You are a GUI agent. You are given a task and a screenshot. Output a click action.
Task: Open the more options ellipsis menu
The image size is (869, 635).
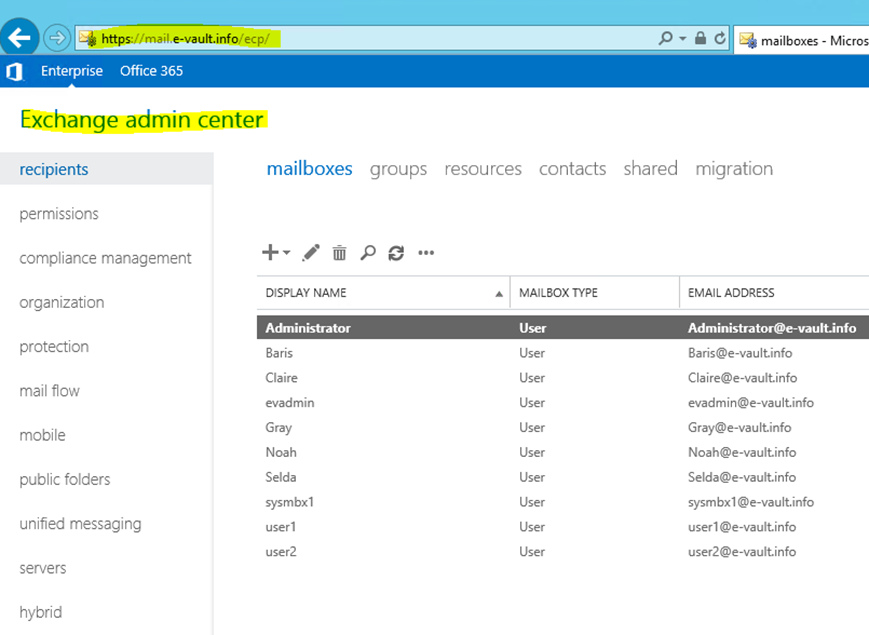[426, 253]
